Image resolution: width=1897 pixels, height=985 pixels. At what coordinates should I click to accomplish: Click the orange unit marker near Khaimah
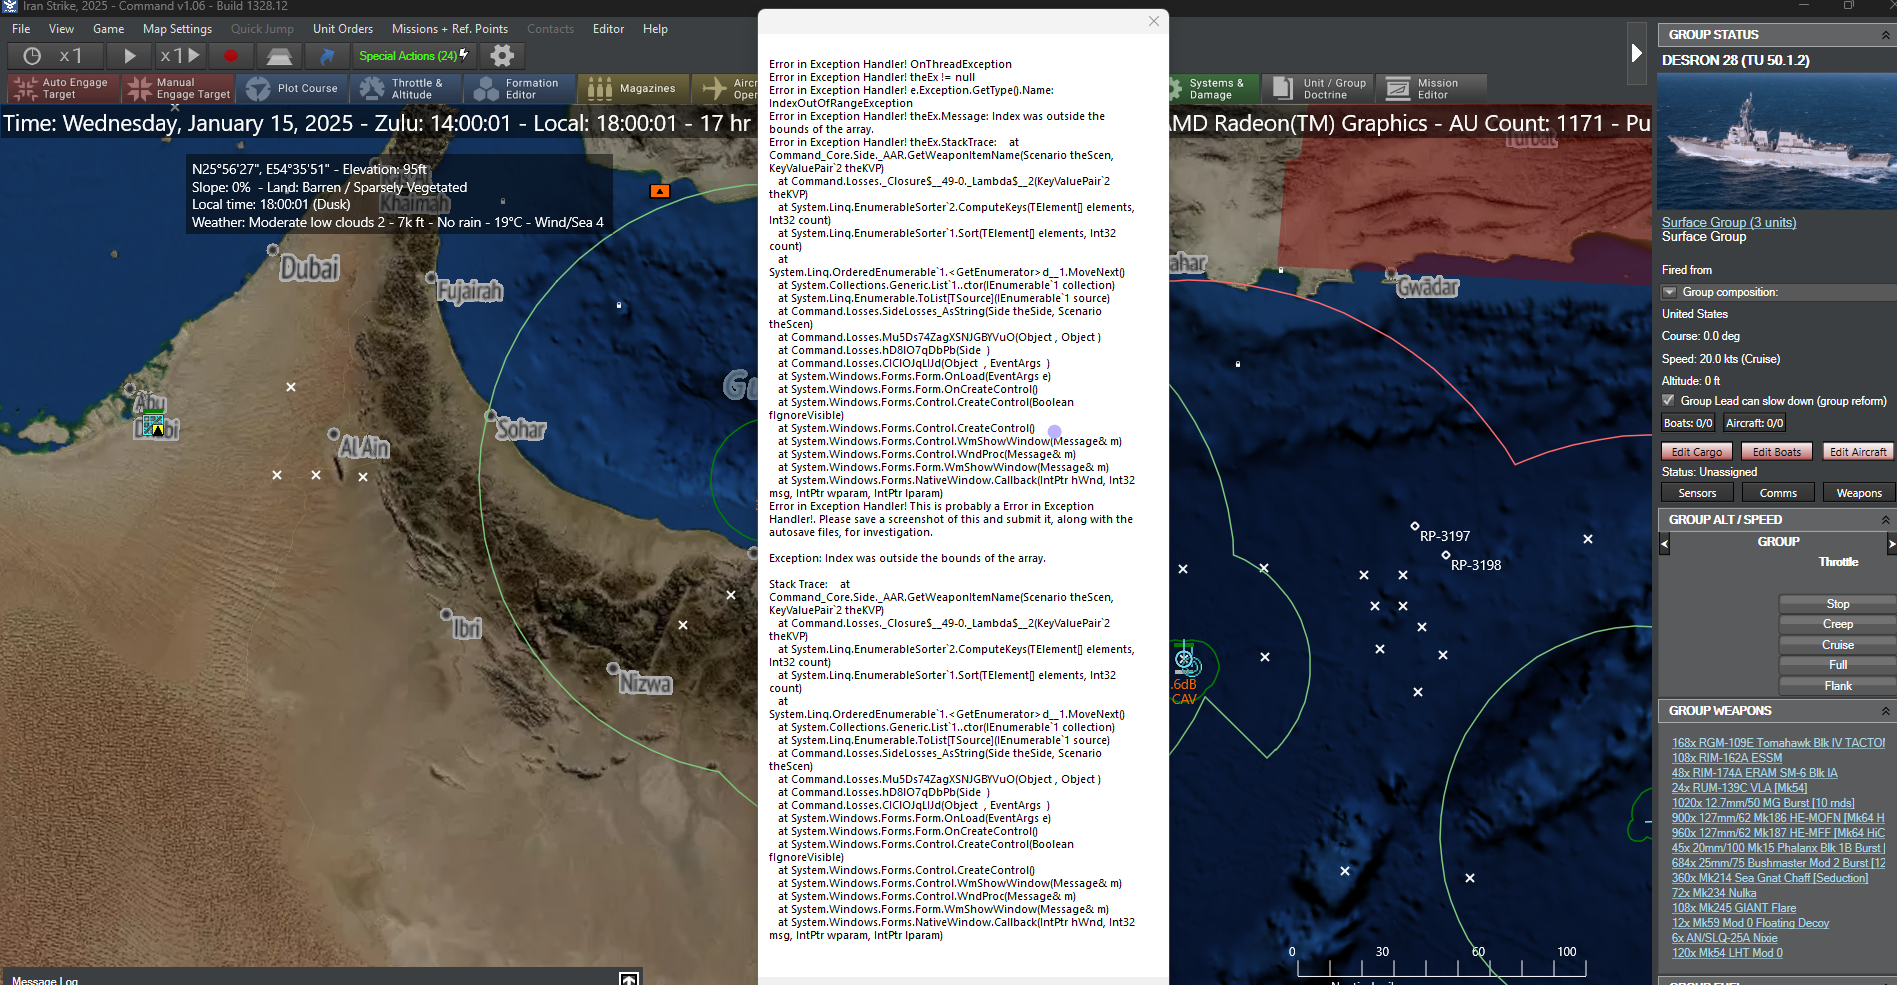[660, 191]
